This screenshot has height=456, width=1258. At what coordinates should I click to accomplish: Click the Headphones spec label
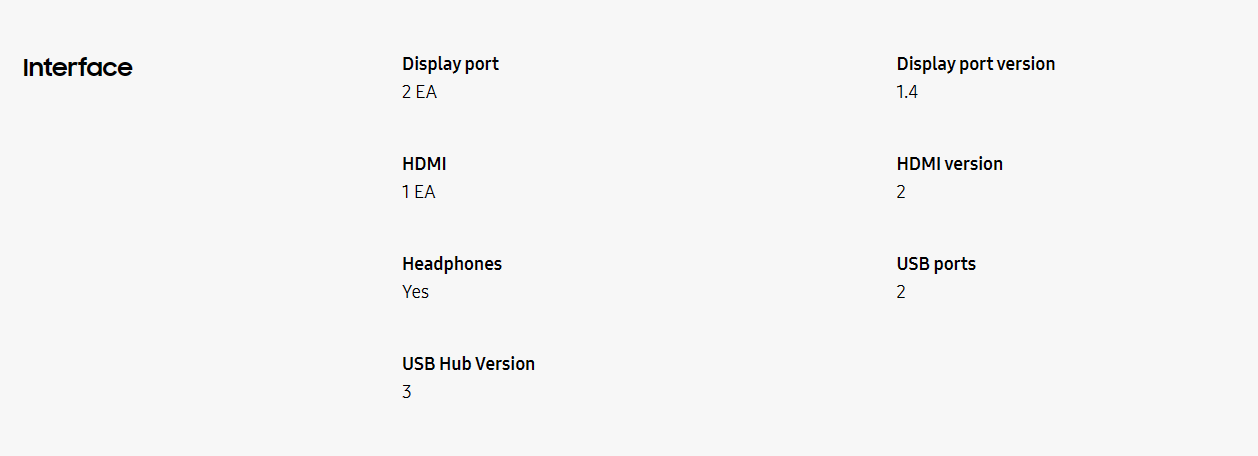[452, 264]
